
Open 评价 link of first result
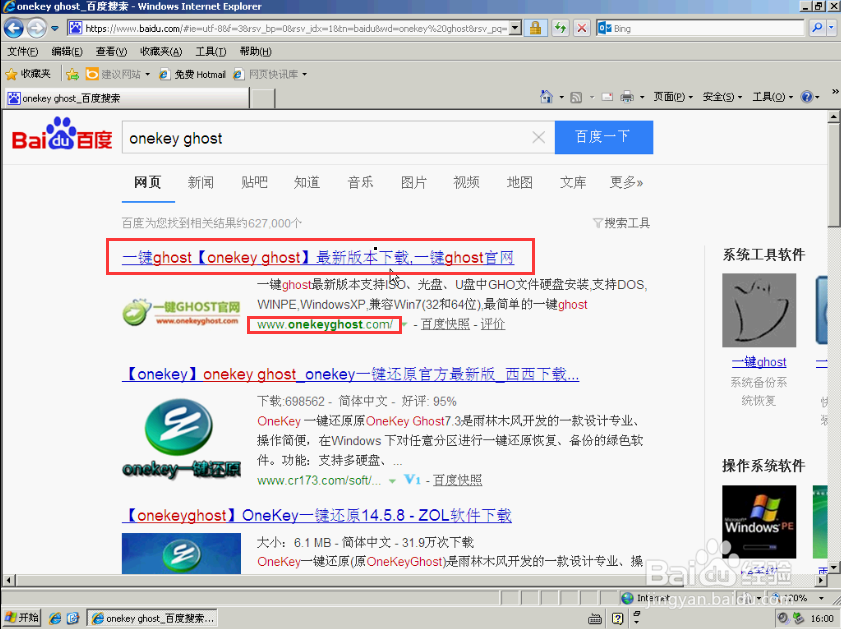coord(493,324)
